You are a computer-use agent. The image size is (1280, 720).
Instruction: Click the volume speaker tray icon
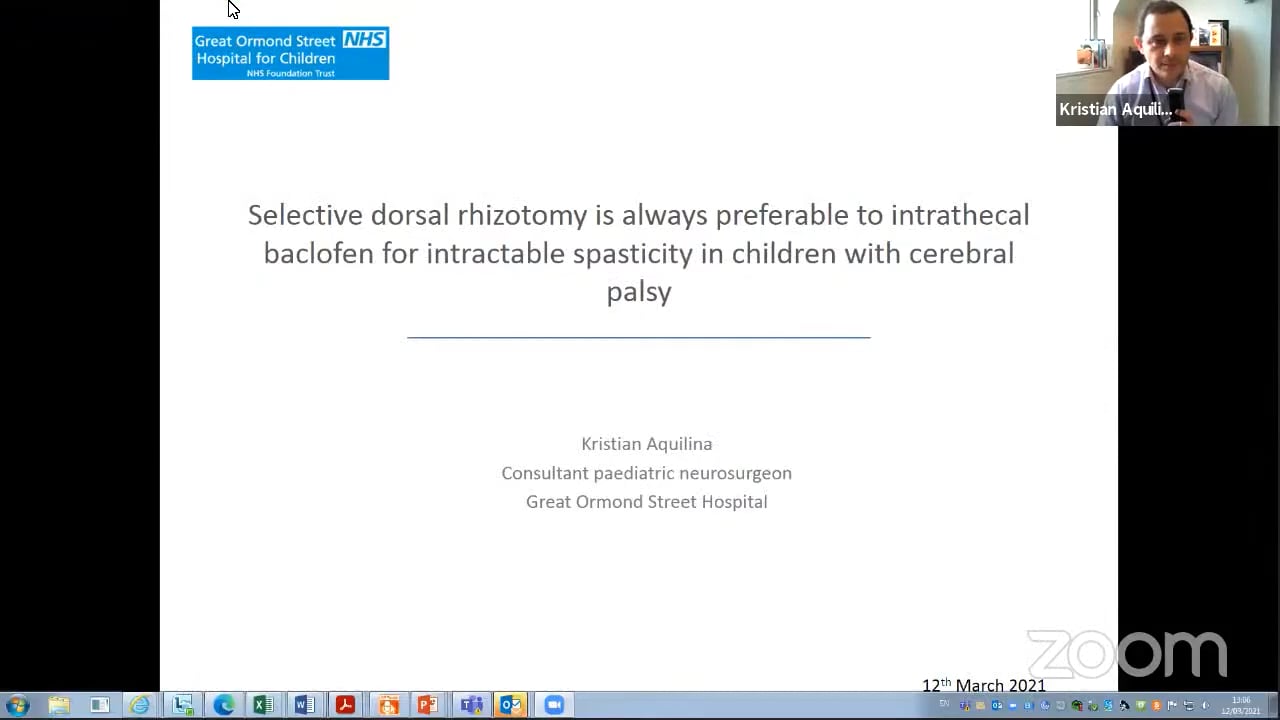(1205, 706)
